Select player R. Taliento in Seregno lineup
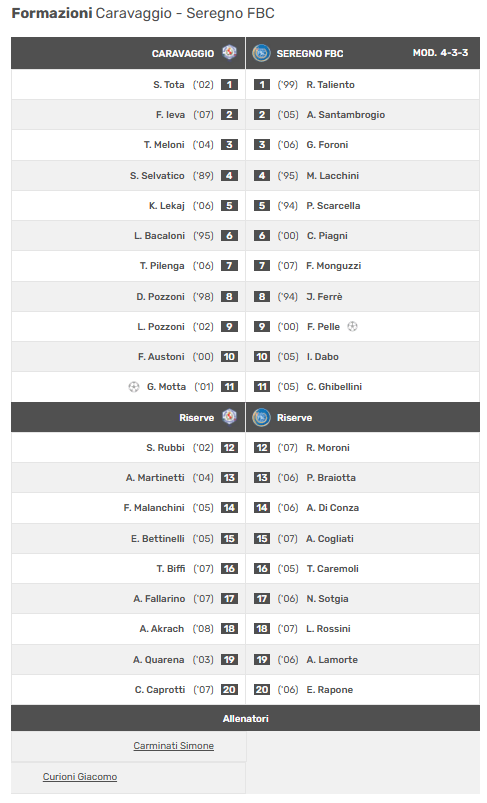This screenshot has height=803, width=487. [x=330, y=84]
